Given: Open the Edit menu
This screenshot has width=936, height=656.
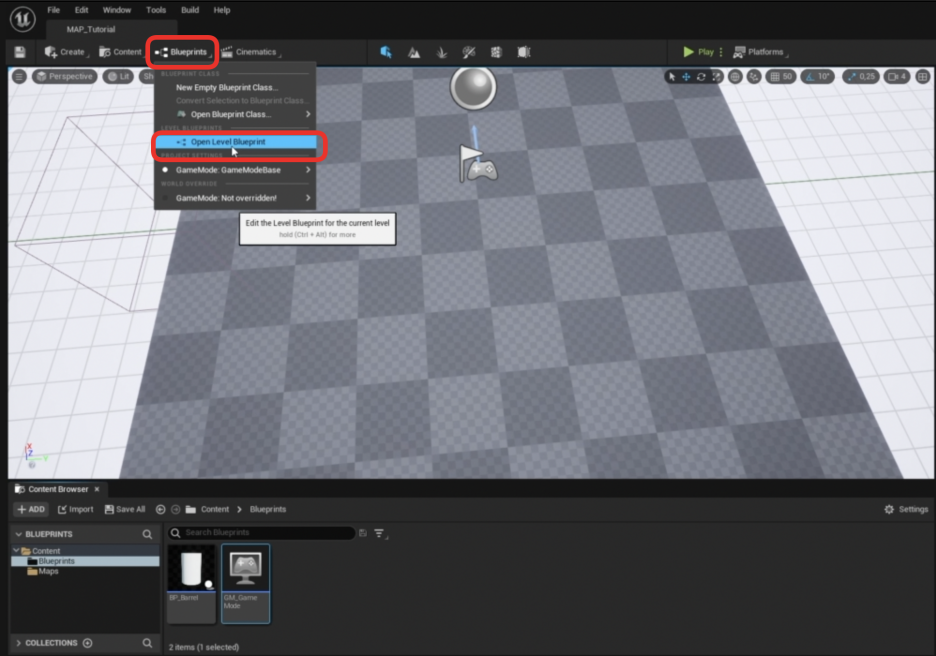Looking at the screenshot, I should 81,10.
